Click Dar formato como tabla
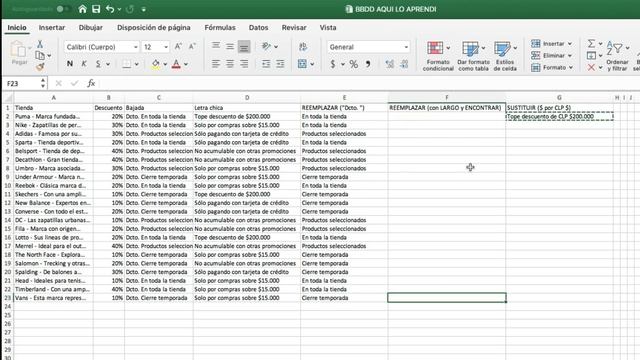Screen dimensions: 640x360 coord(473,56)
